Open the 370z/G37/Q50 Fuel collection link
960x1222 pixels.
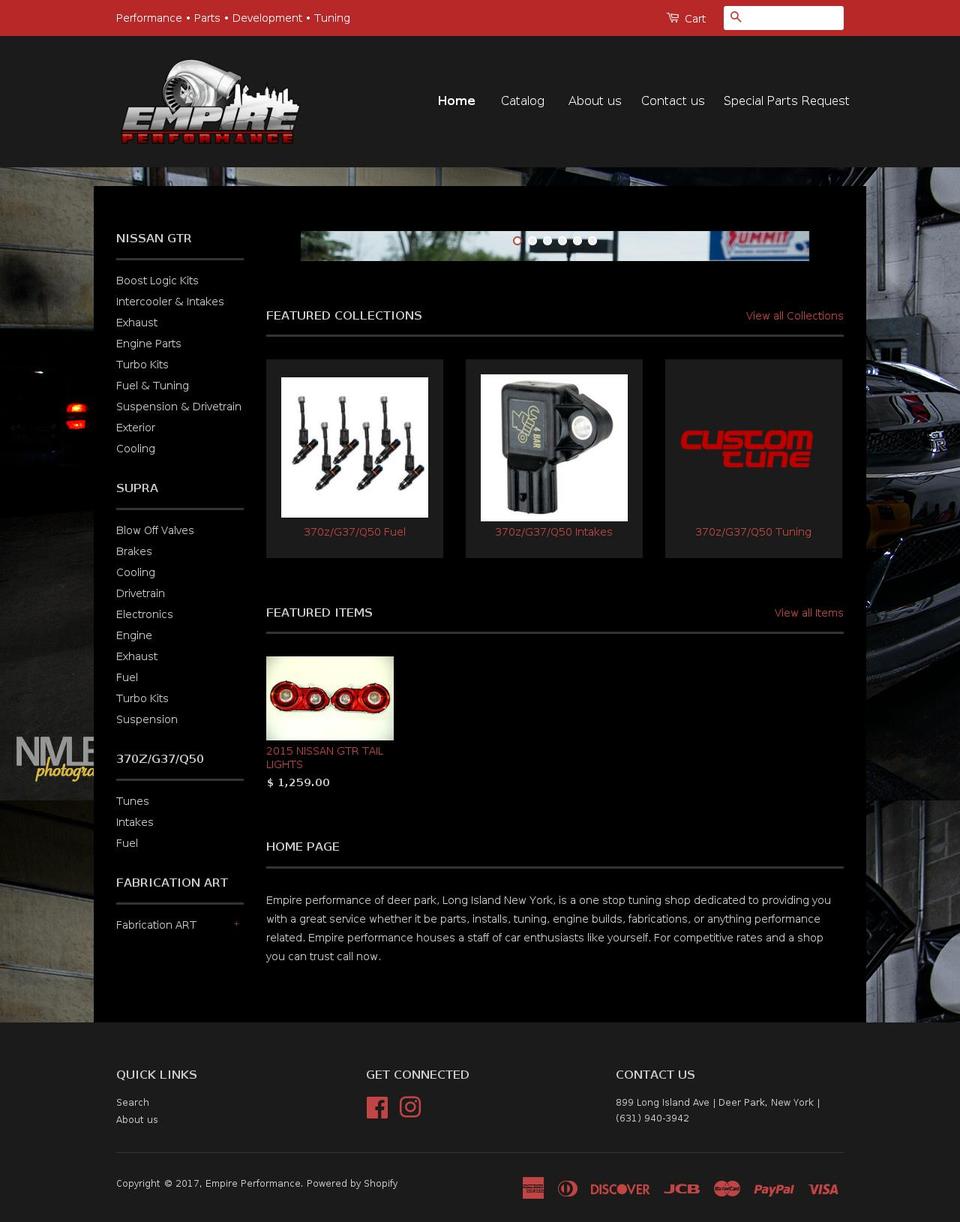(x=354, y=532)
